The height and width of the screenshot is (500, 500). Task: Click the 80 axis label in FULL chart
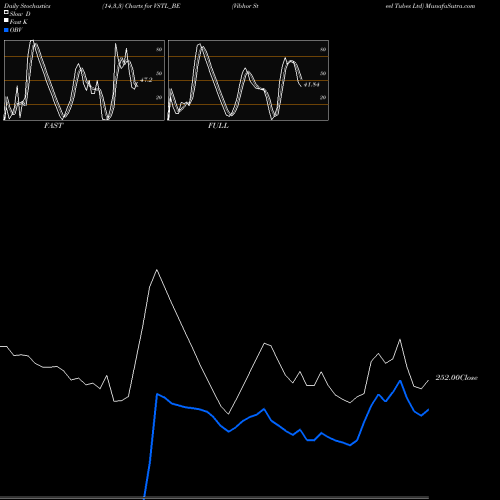coord(323,49)
